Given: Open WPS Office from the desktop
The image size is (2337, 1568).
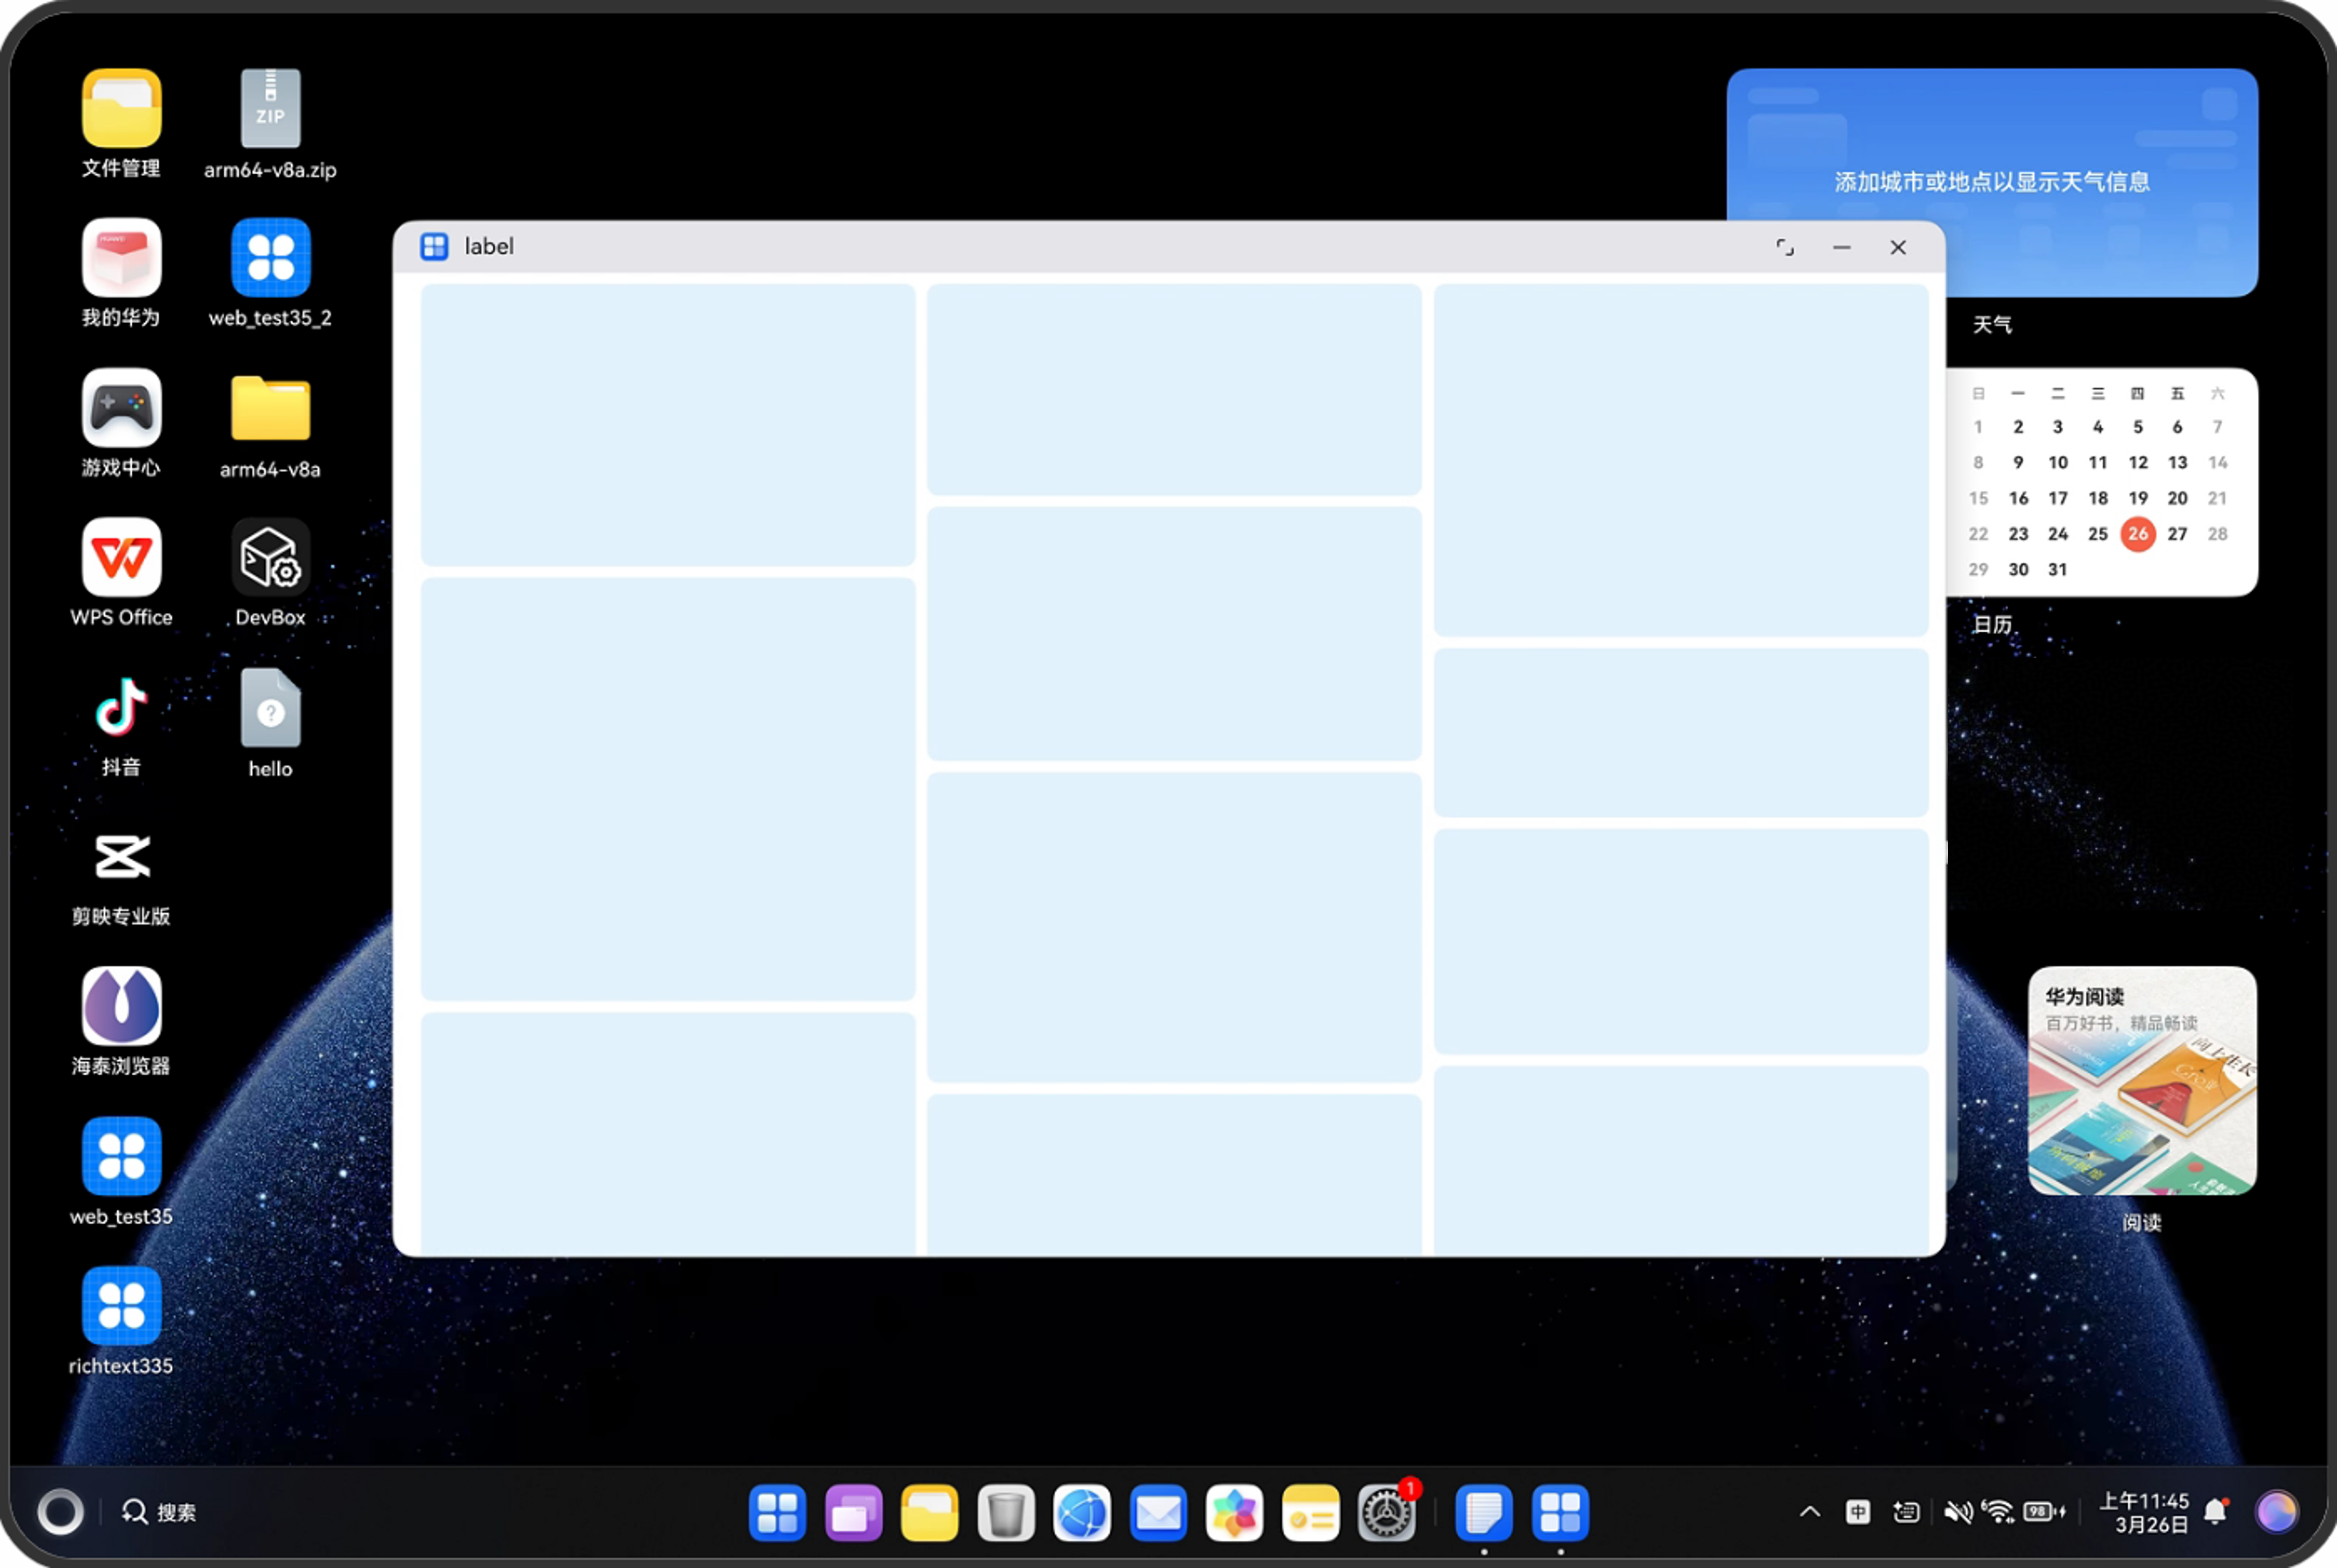Looking at the screenshot, I should pos(121,557).
